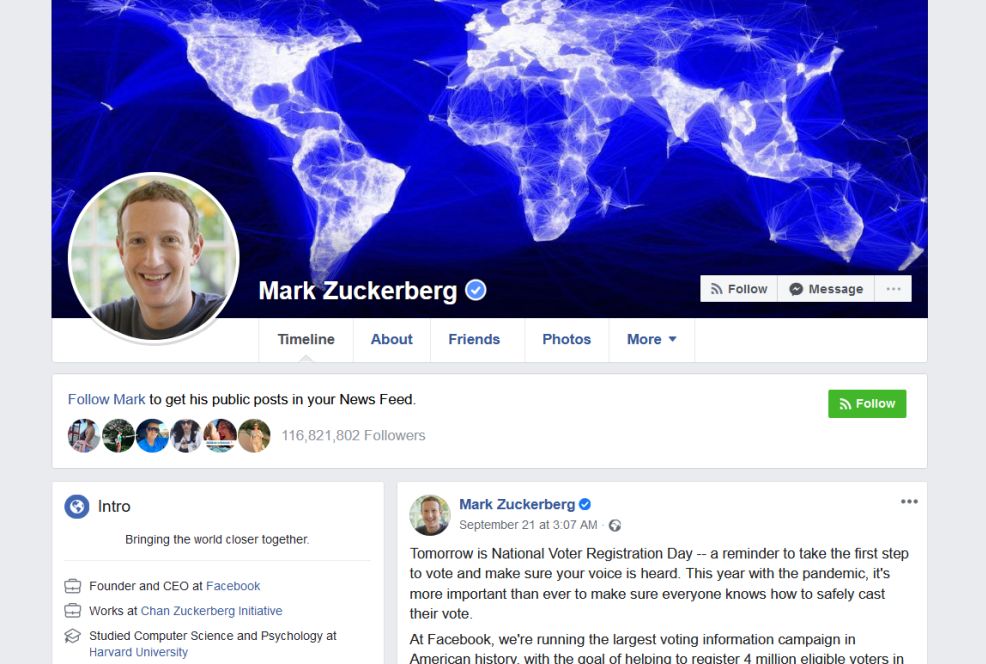Switch to the About tab
The width and height of the screenshot is (986, 664).
point(391,340)
